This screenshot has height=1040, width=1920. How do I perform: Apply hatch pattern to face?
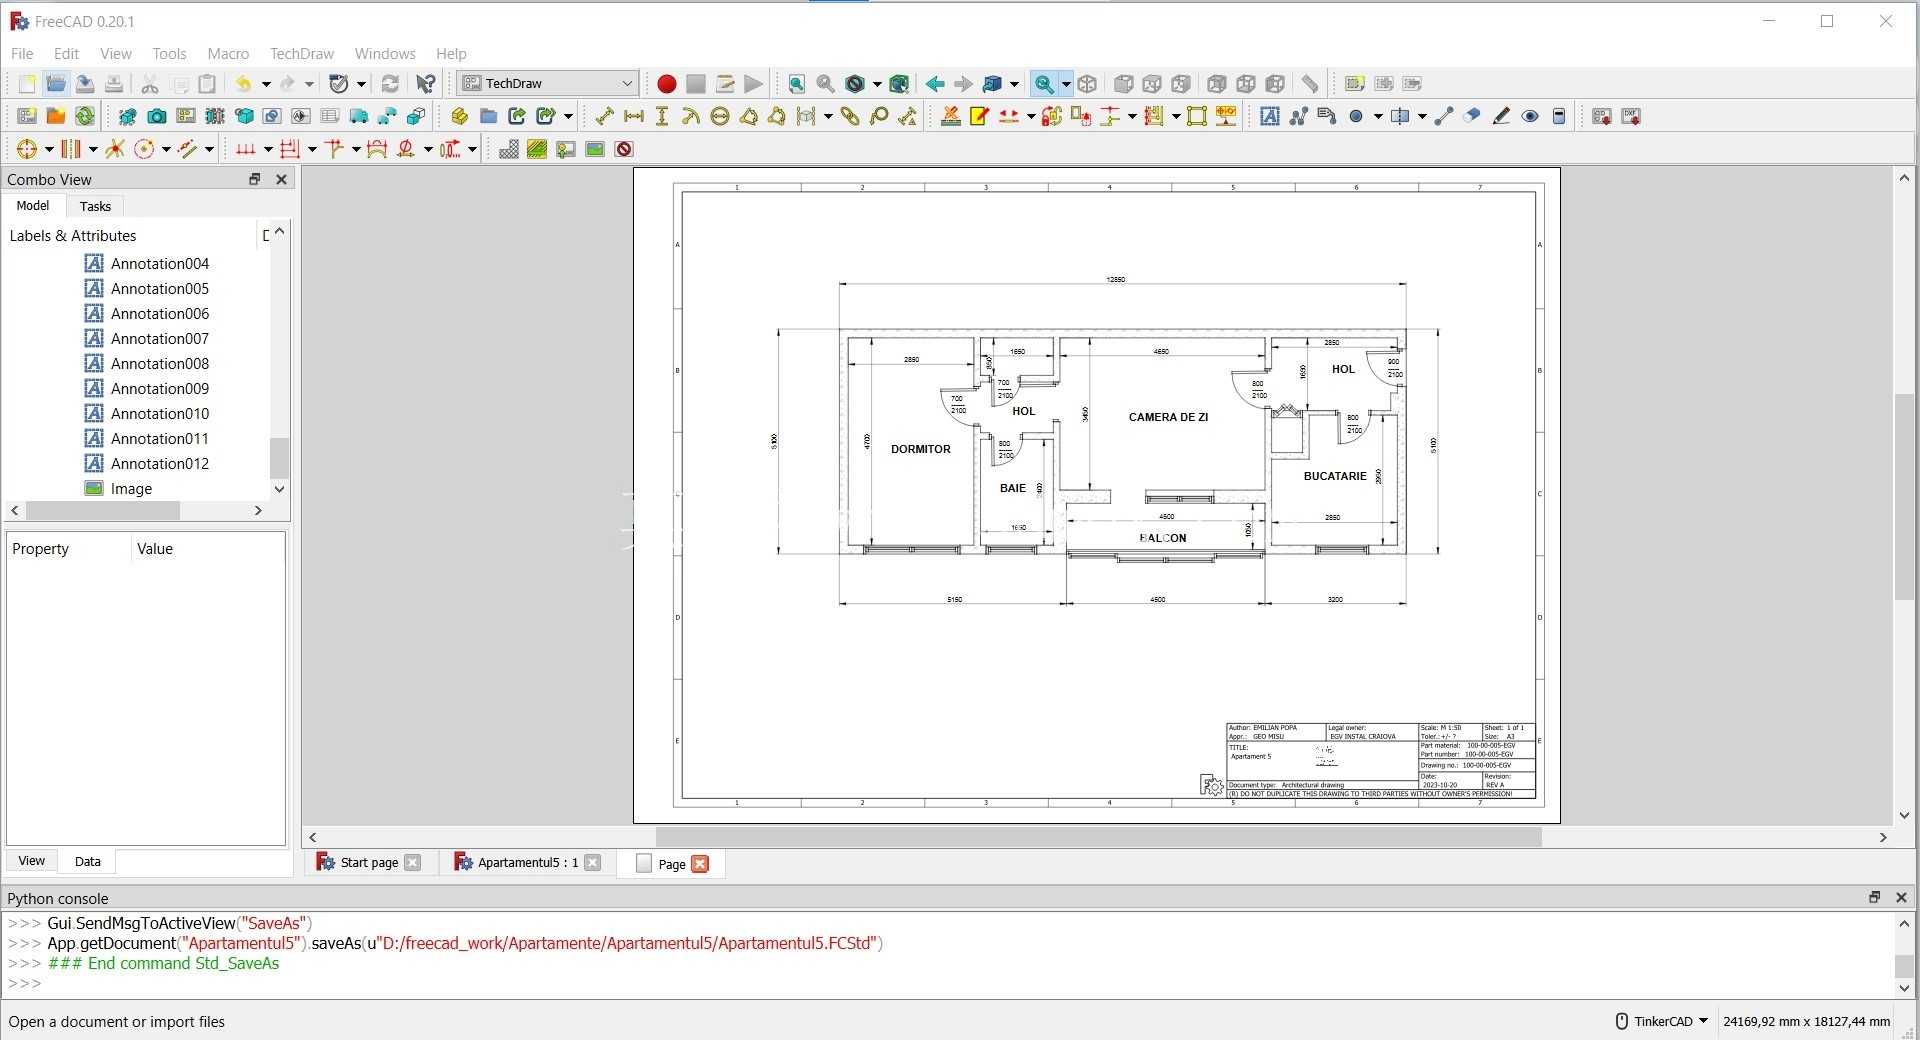pyautogui.click(x=508, y=149)
